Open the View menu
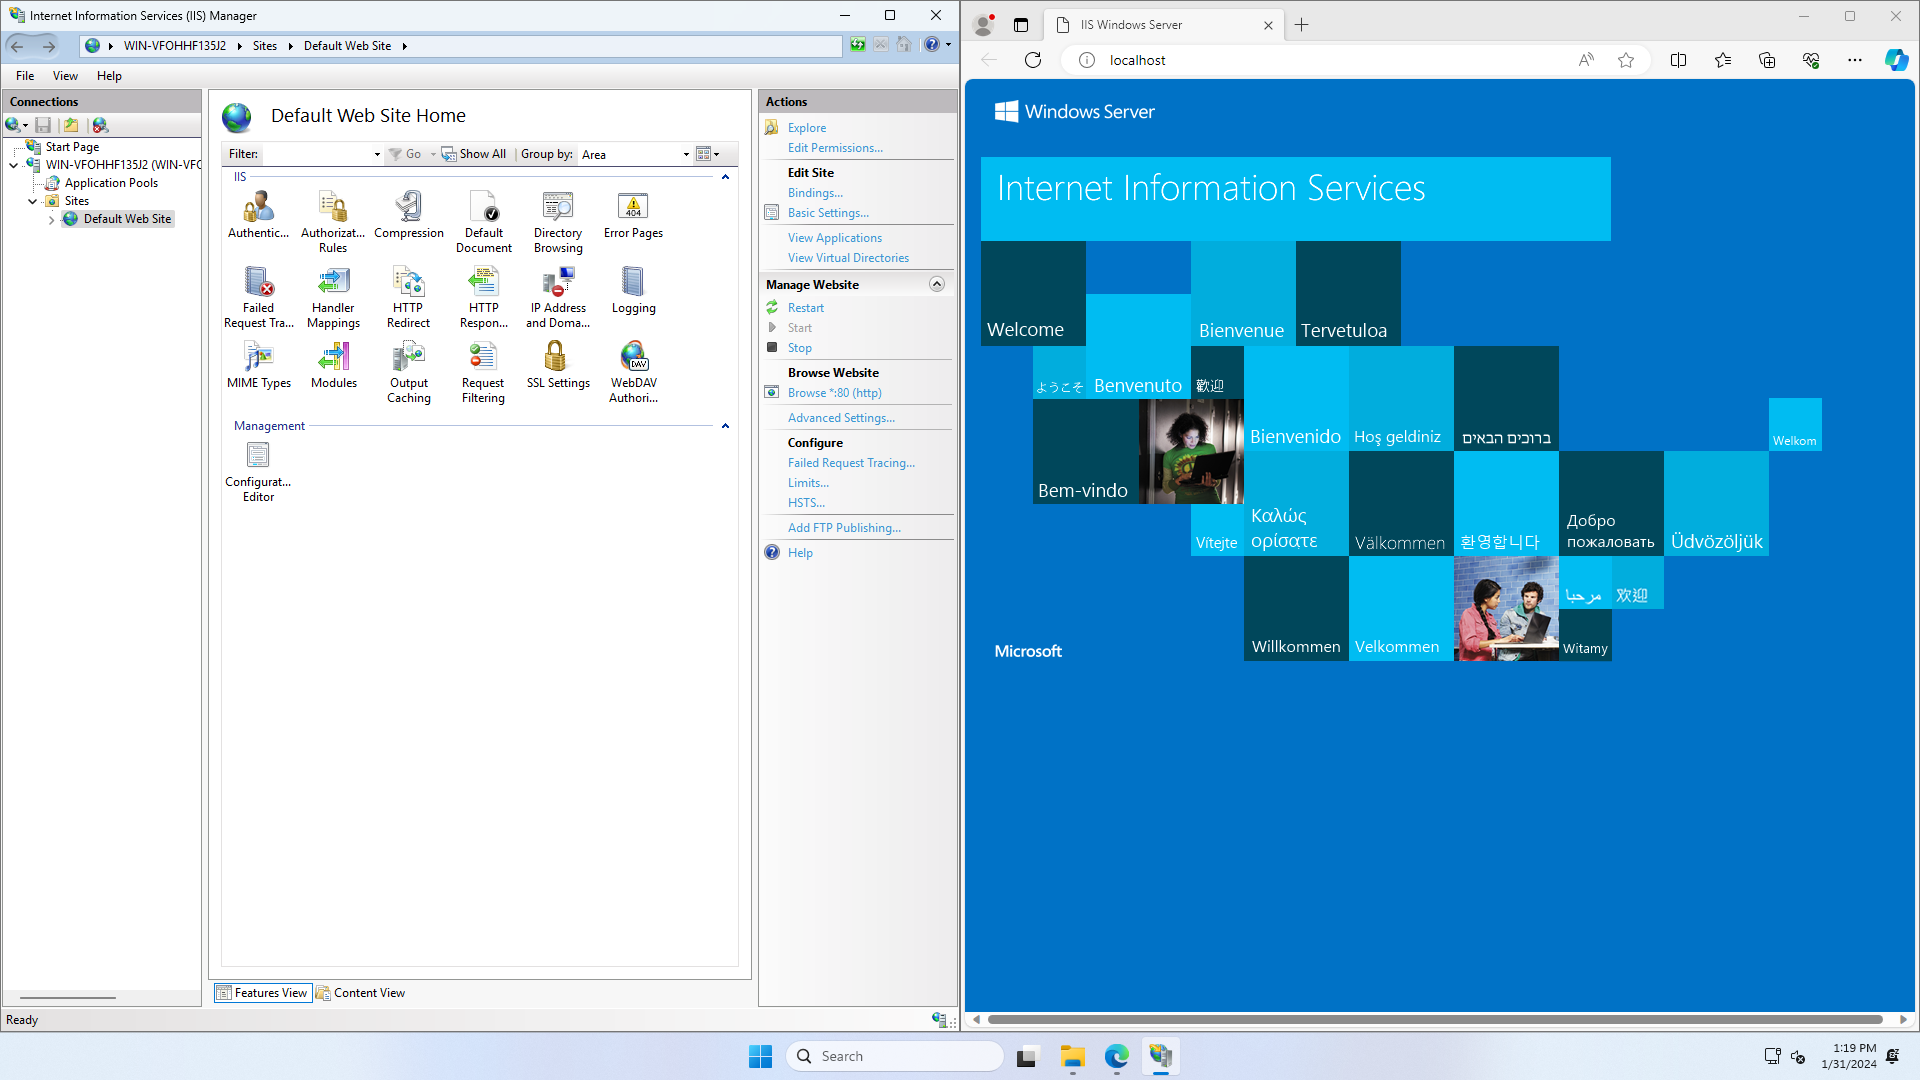This screenshot has height=1080, width=1920. (x=65, y=76)
